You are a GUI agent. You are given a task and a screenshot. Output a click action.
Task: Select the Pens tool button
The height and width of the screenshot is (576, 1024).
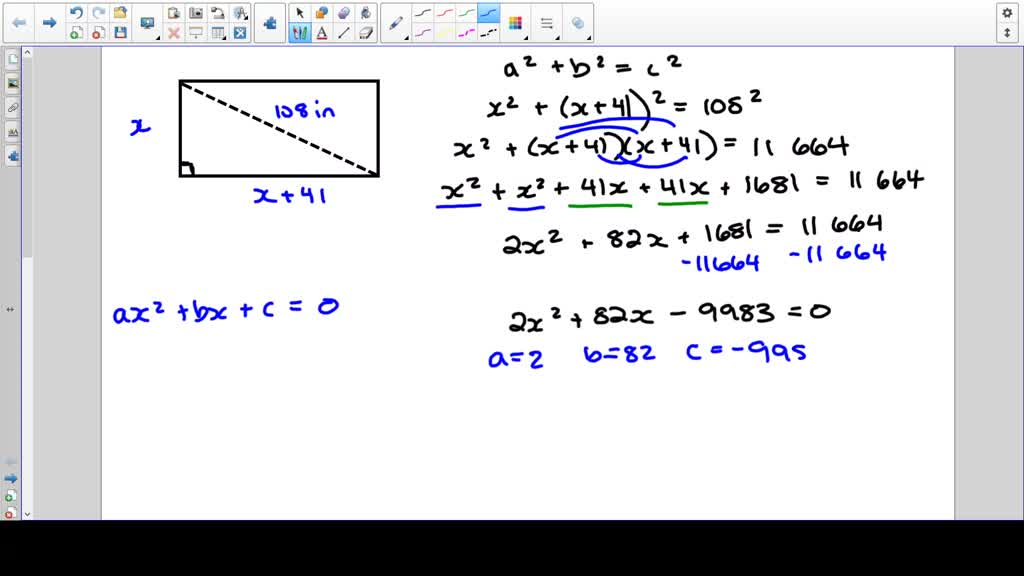[300, 33]
